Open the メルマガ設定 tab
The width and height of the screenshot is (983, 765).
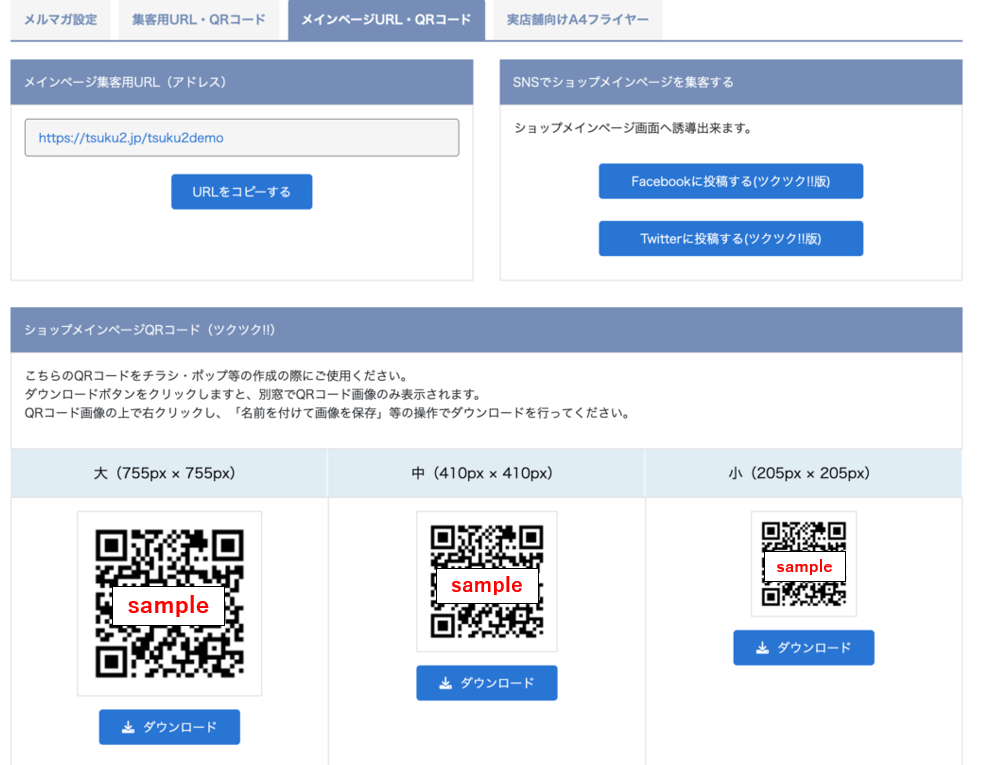60,19
